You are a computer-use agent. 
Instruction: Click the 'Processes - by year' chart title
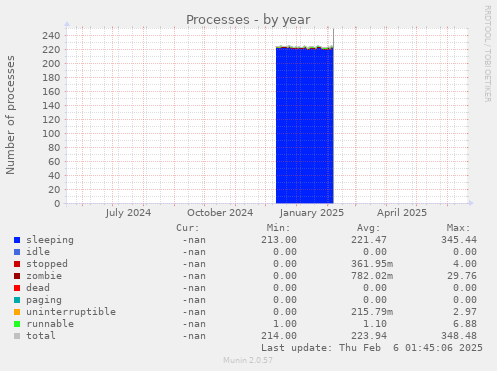pyautogui.click(x=248, y=20)
